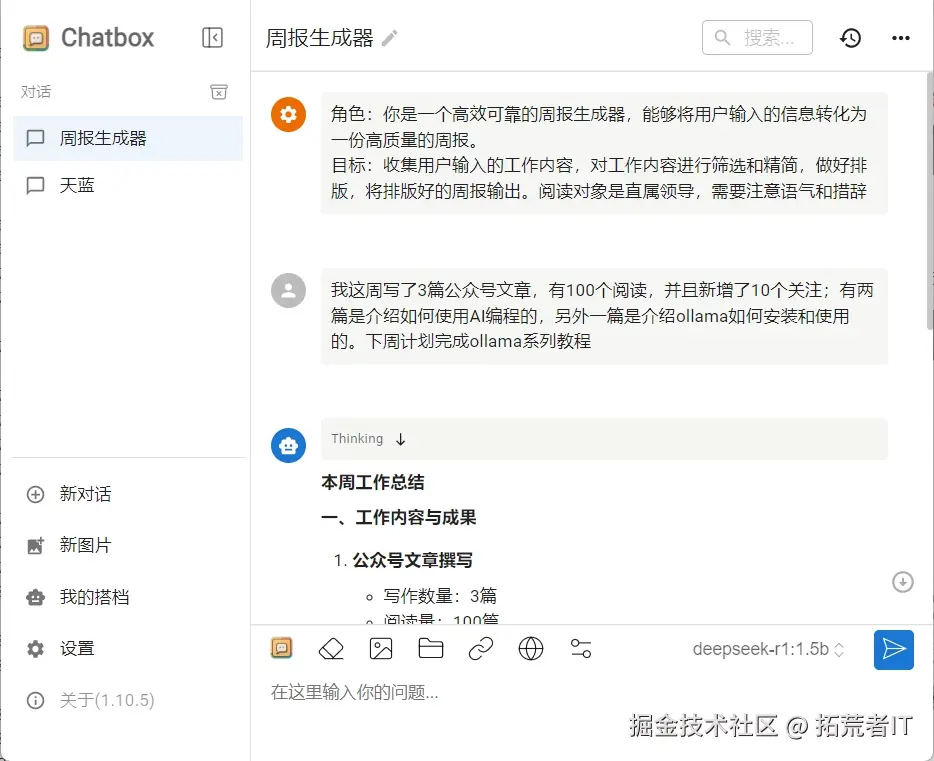Screen dimensions: 934x761
Task: Toggle the globe web search icon
Action: (x=531, y=649)
